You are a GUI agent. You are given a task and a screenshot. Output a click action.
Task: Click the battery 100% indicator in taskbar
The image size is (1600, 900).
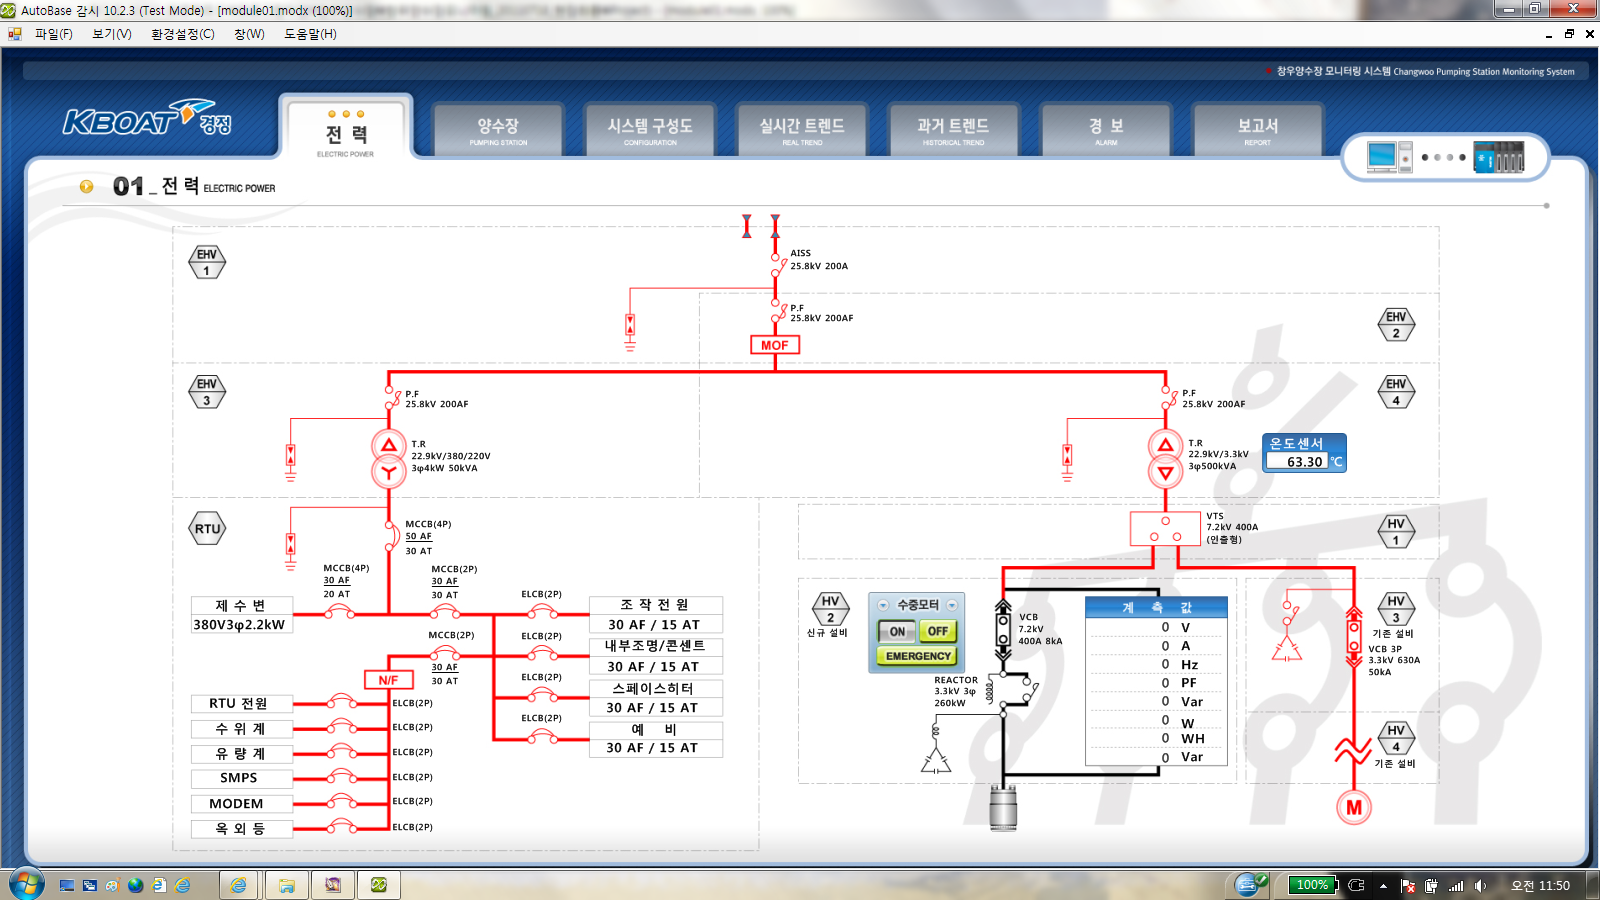pos(1311,885)
